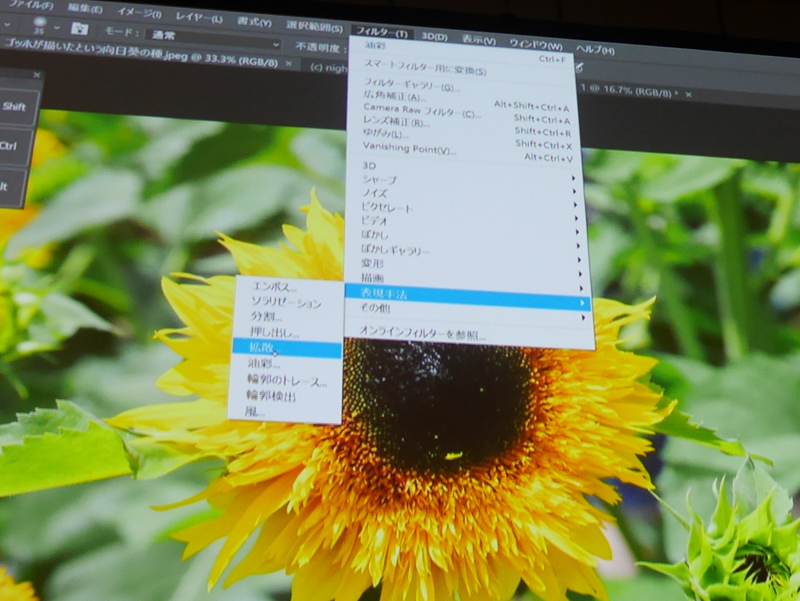Screen dimensions: 800x601
Task: Expand the その他 submenu
Action: click(468, 312)
